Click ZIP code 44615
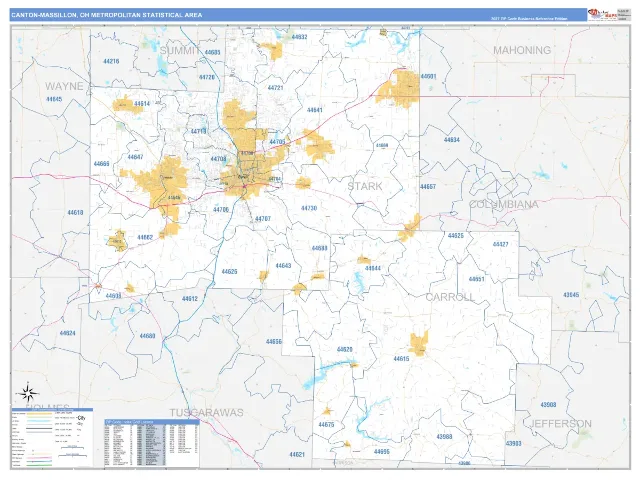 401,359
